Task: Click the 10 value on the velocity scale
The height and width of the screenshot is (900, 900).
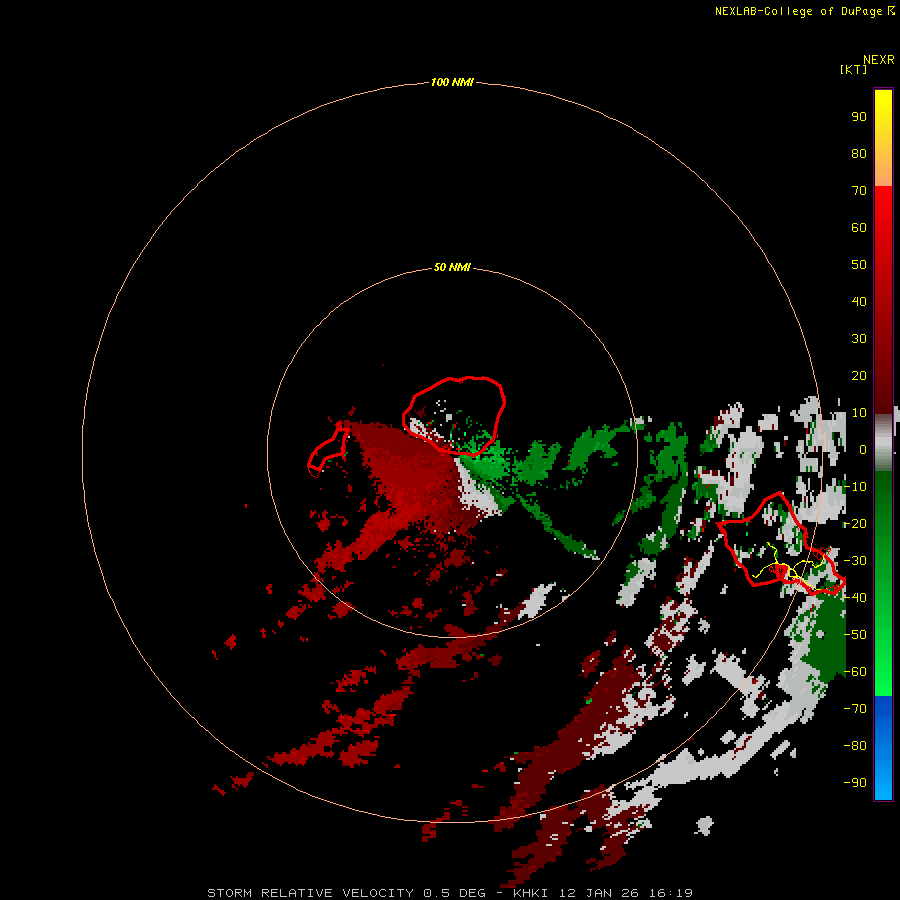Action: [x=859, y=413]
